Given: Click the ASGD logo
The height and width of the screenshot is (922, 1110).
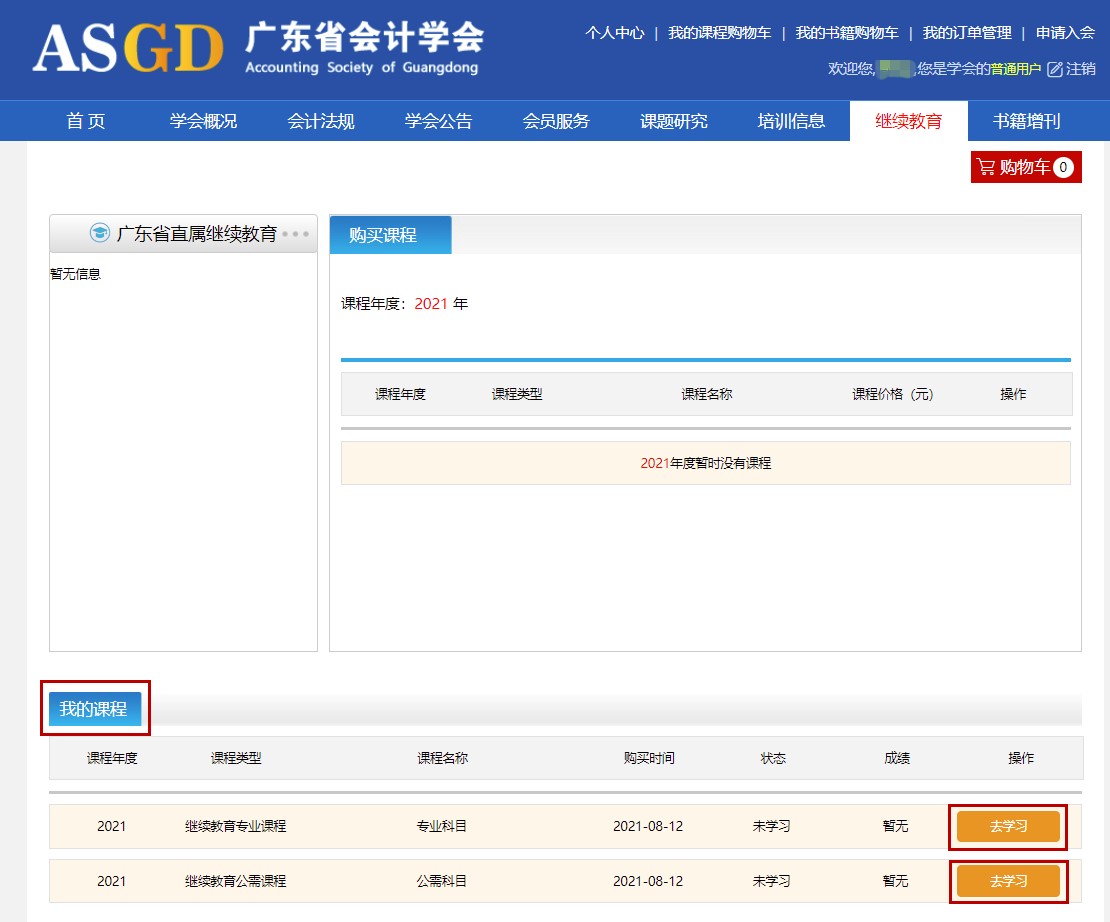Looking at the screenshot, I should click(127, 48).
